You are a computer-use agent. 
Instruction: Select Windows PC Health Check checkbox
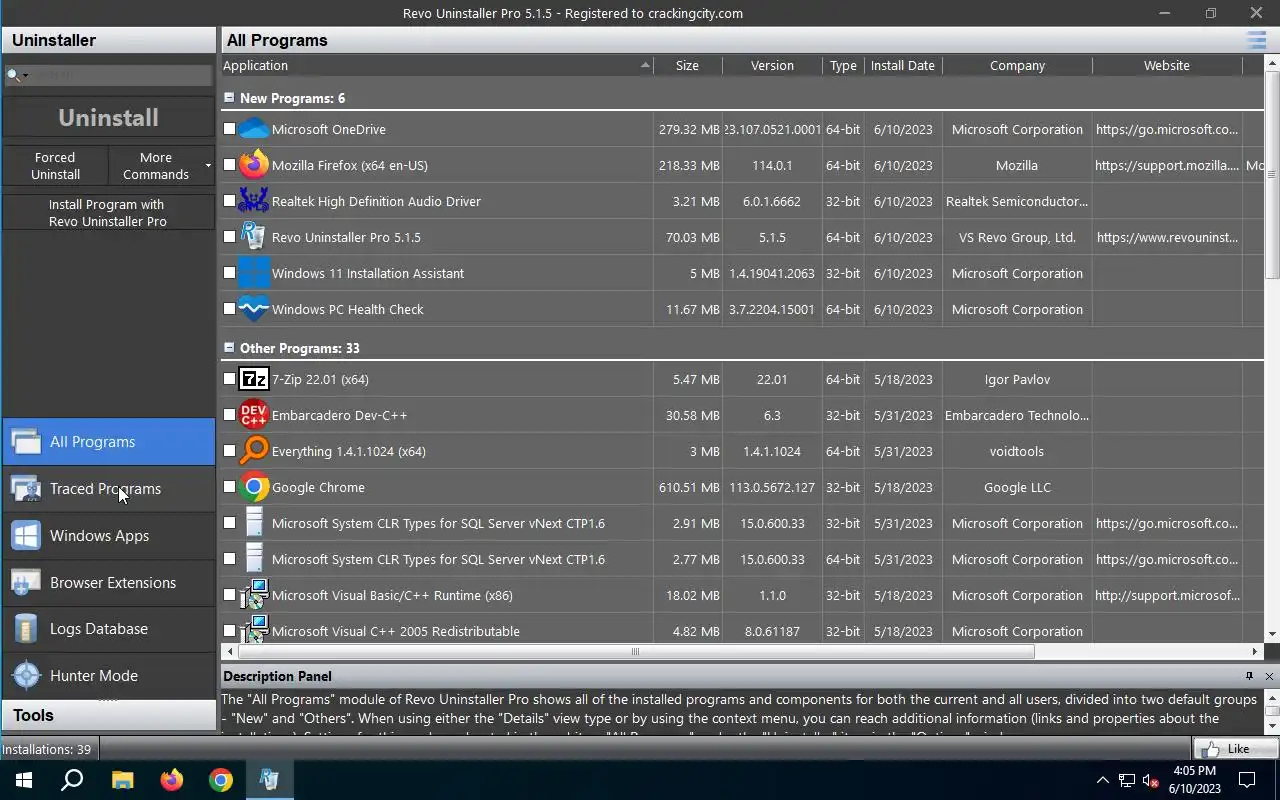tap(230, 309)
